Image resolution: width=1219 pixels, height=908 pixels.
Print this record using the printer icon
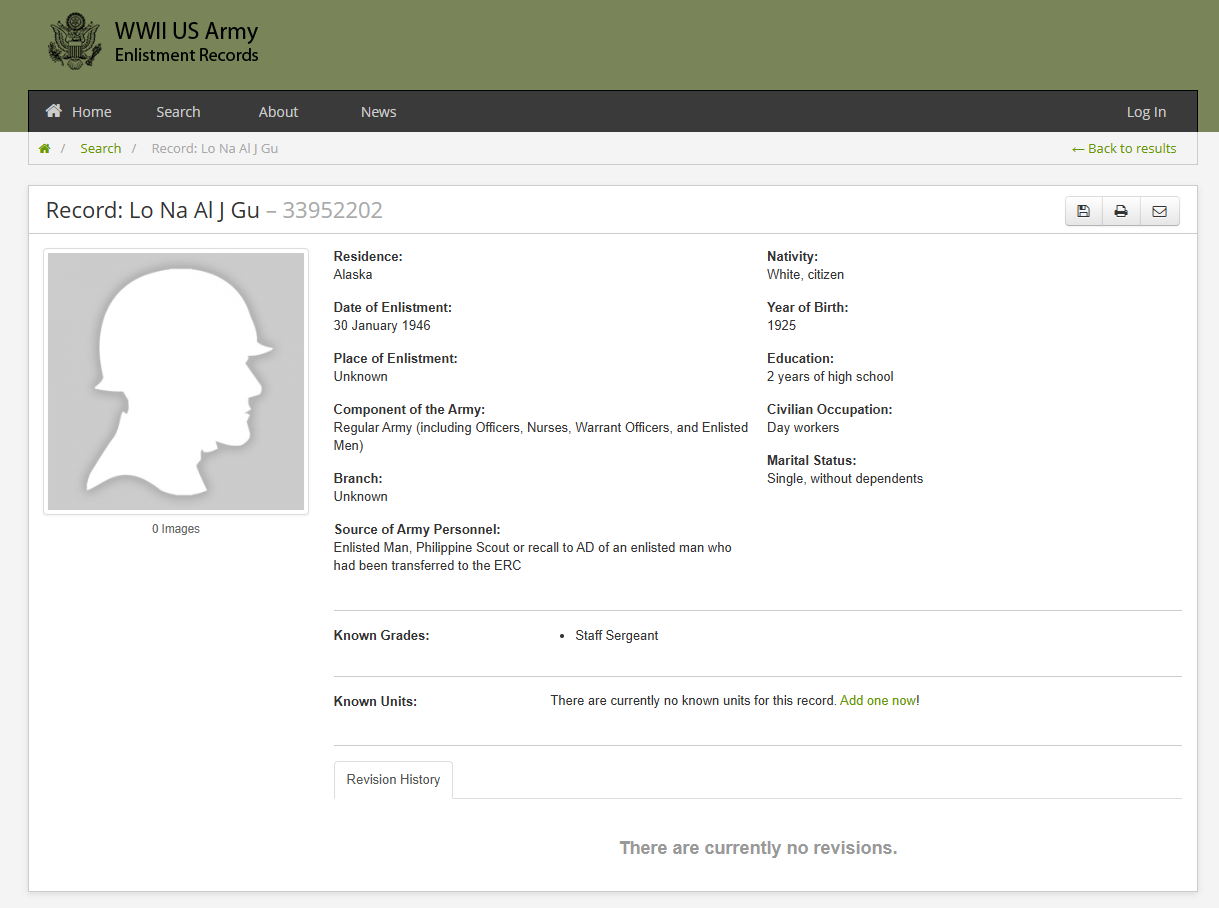(x=1121, y=211)
